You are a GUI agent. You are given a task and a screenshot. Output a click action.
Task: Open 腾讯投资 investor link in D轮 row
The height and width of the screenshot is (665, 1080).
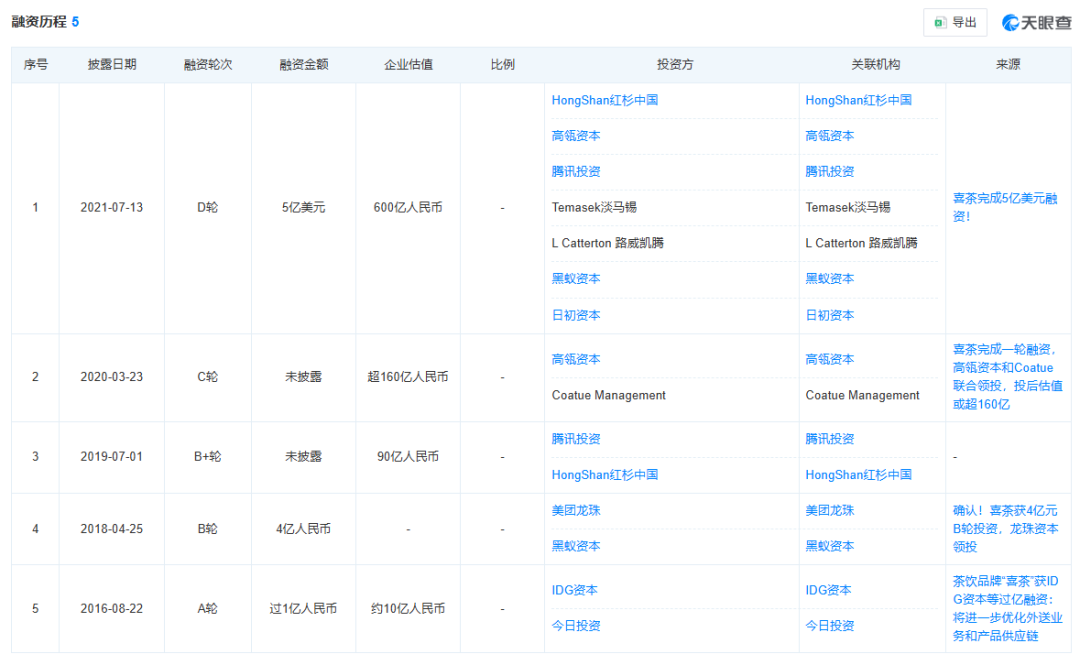576,172
